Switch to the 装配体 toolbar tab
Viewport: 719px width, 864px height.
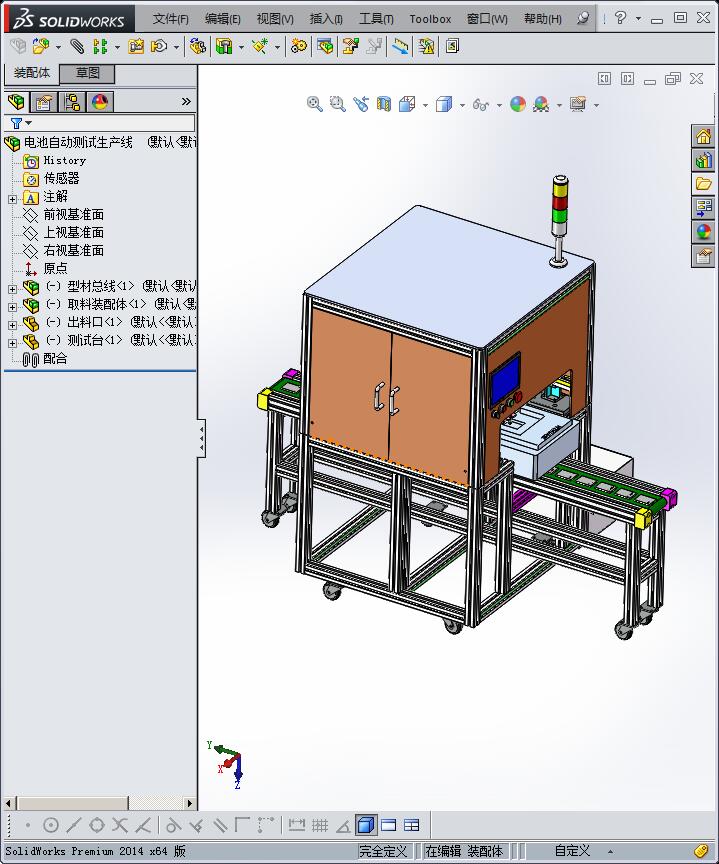point(31,73)
